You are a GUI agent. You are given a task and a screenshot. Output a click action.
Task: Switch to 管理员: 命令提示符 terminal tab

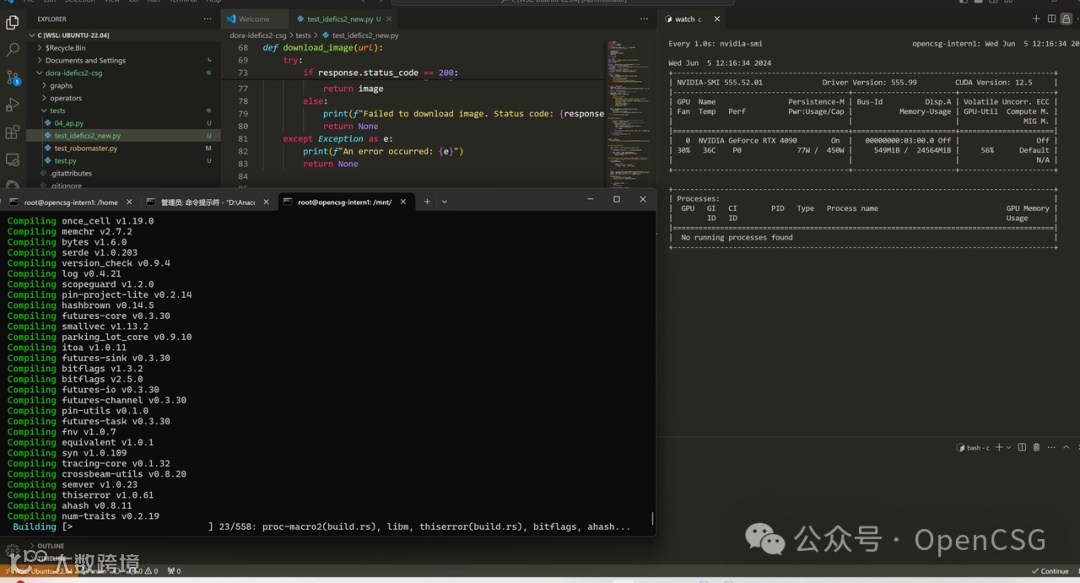(207, 202)
